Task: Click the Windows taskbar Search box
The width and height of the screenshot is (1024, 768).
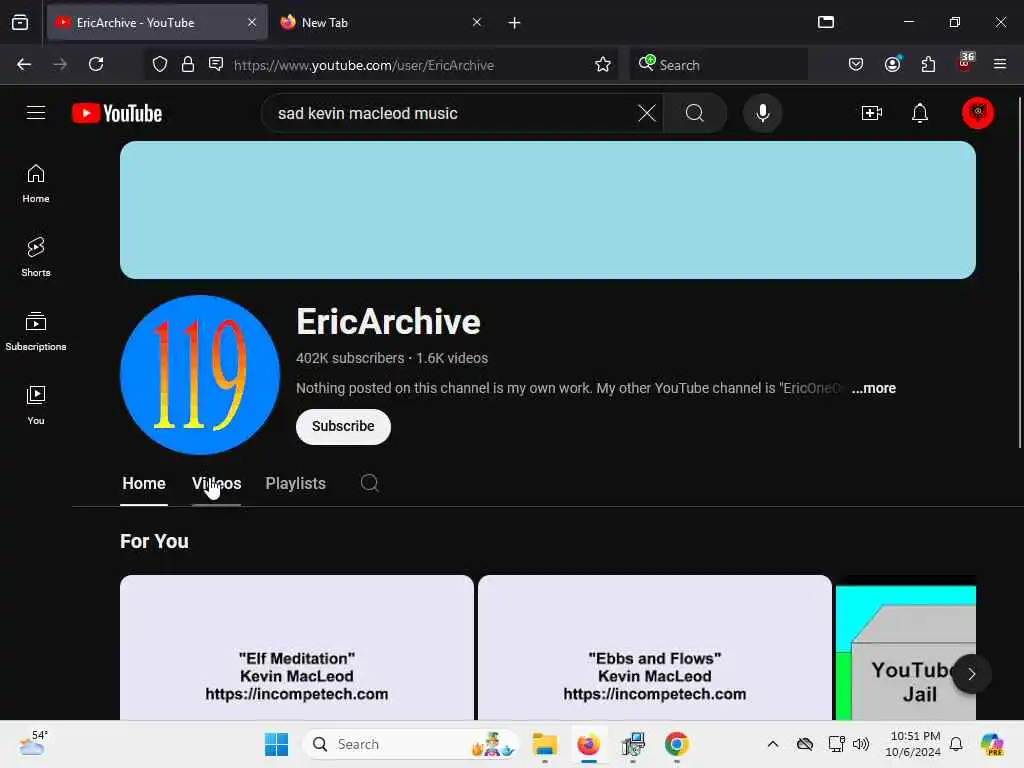Action: click(x=410, y=744)
